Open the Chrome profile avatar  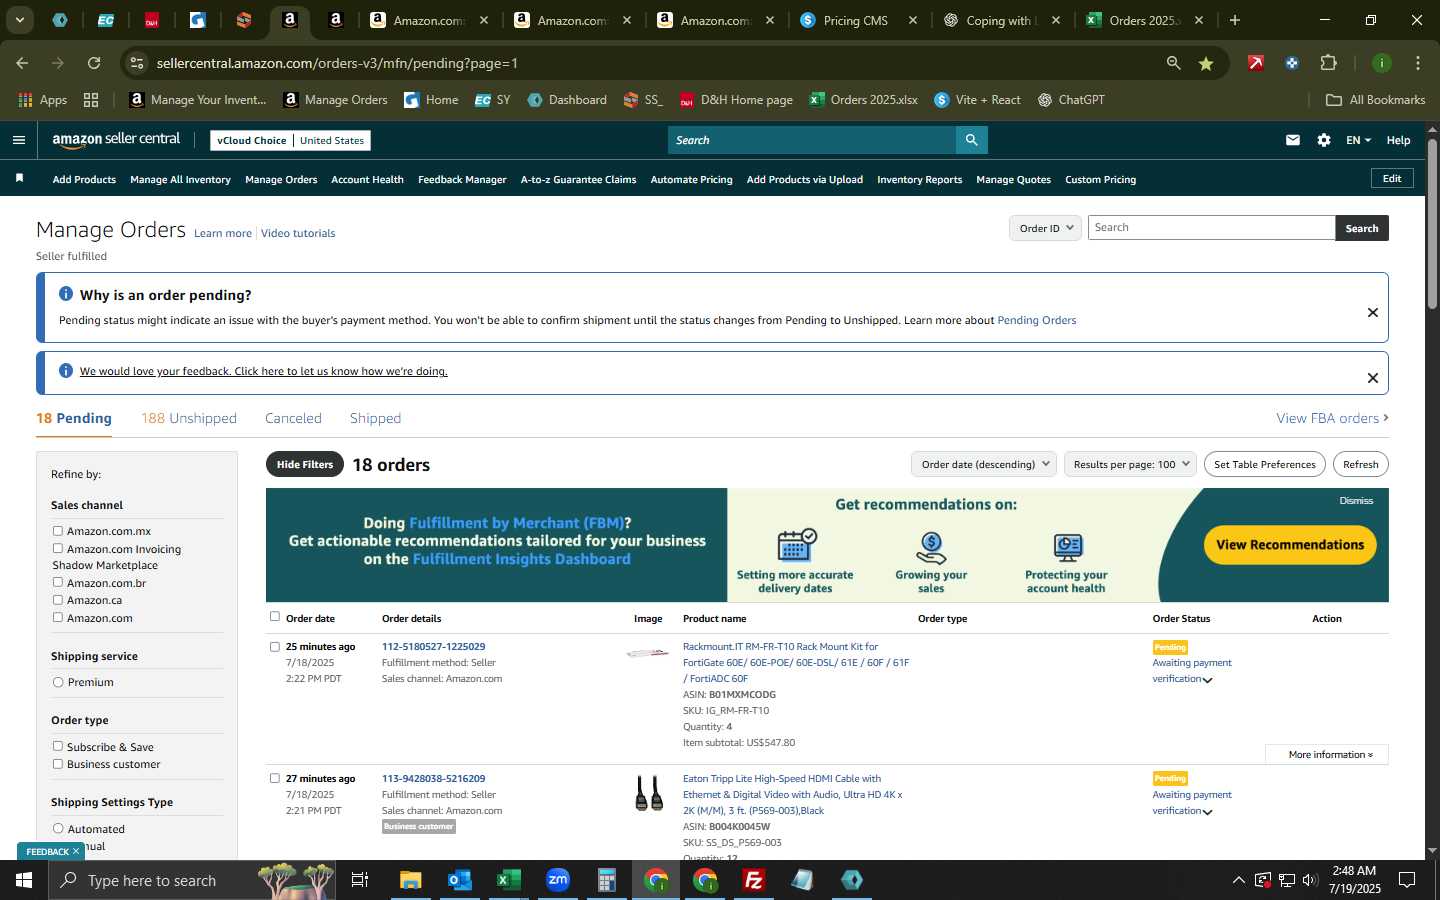pos(1382,63)
